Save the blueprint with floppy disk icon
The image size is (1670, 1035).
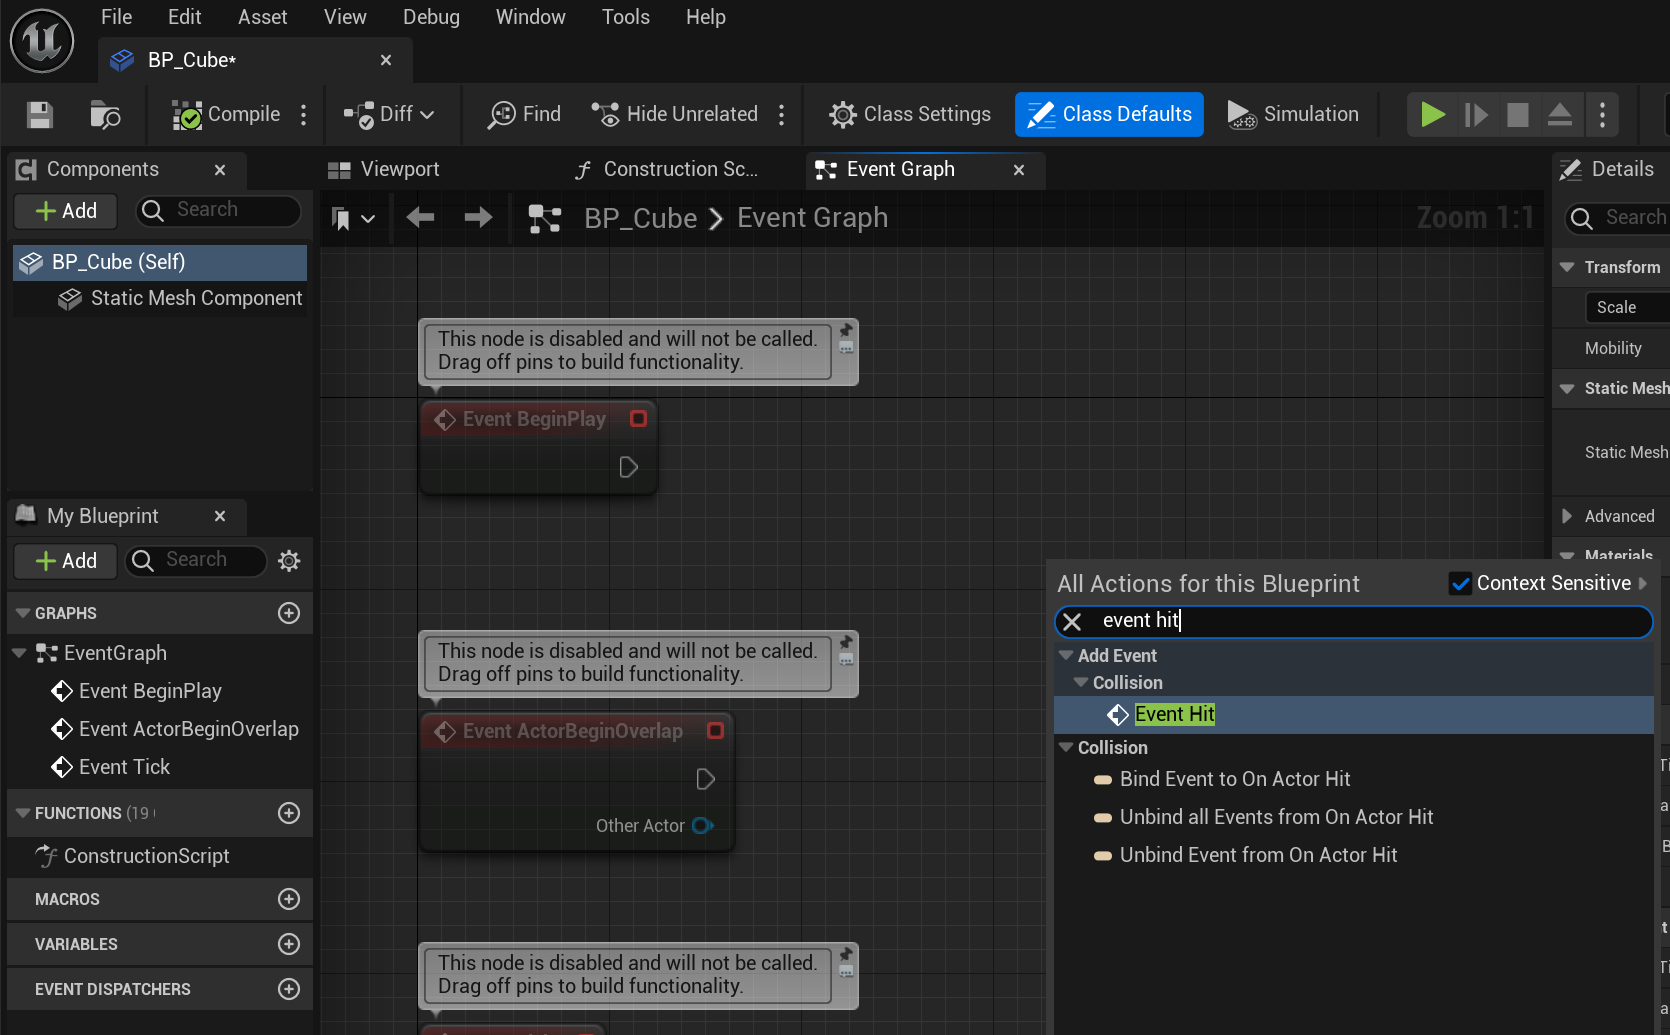pos(40,115)
